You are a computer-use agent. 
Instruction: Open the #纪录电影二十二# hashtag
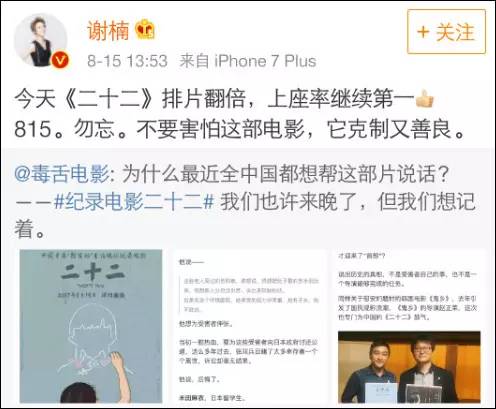click(x=134, y=202)
